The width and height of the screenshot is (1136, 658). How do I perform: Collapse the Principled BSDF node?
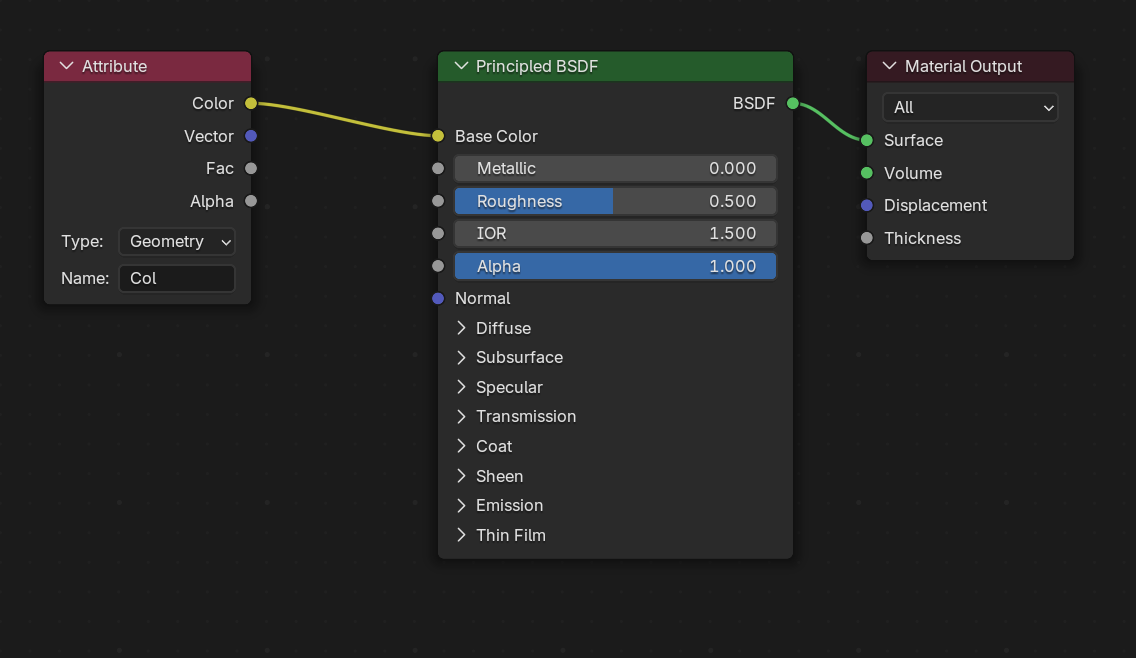(x=461, y=66)
